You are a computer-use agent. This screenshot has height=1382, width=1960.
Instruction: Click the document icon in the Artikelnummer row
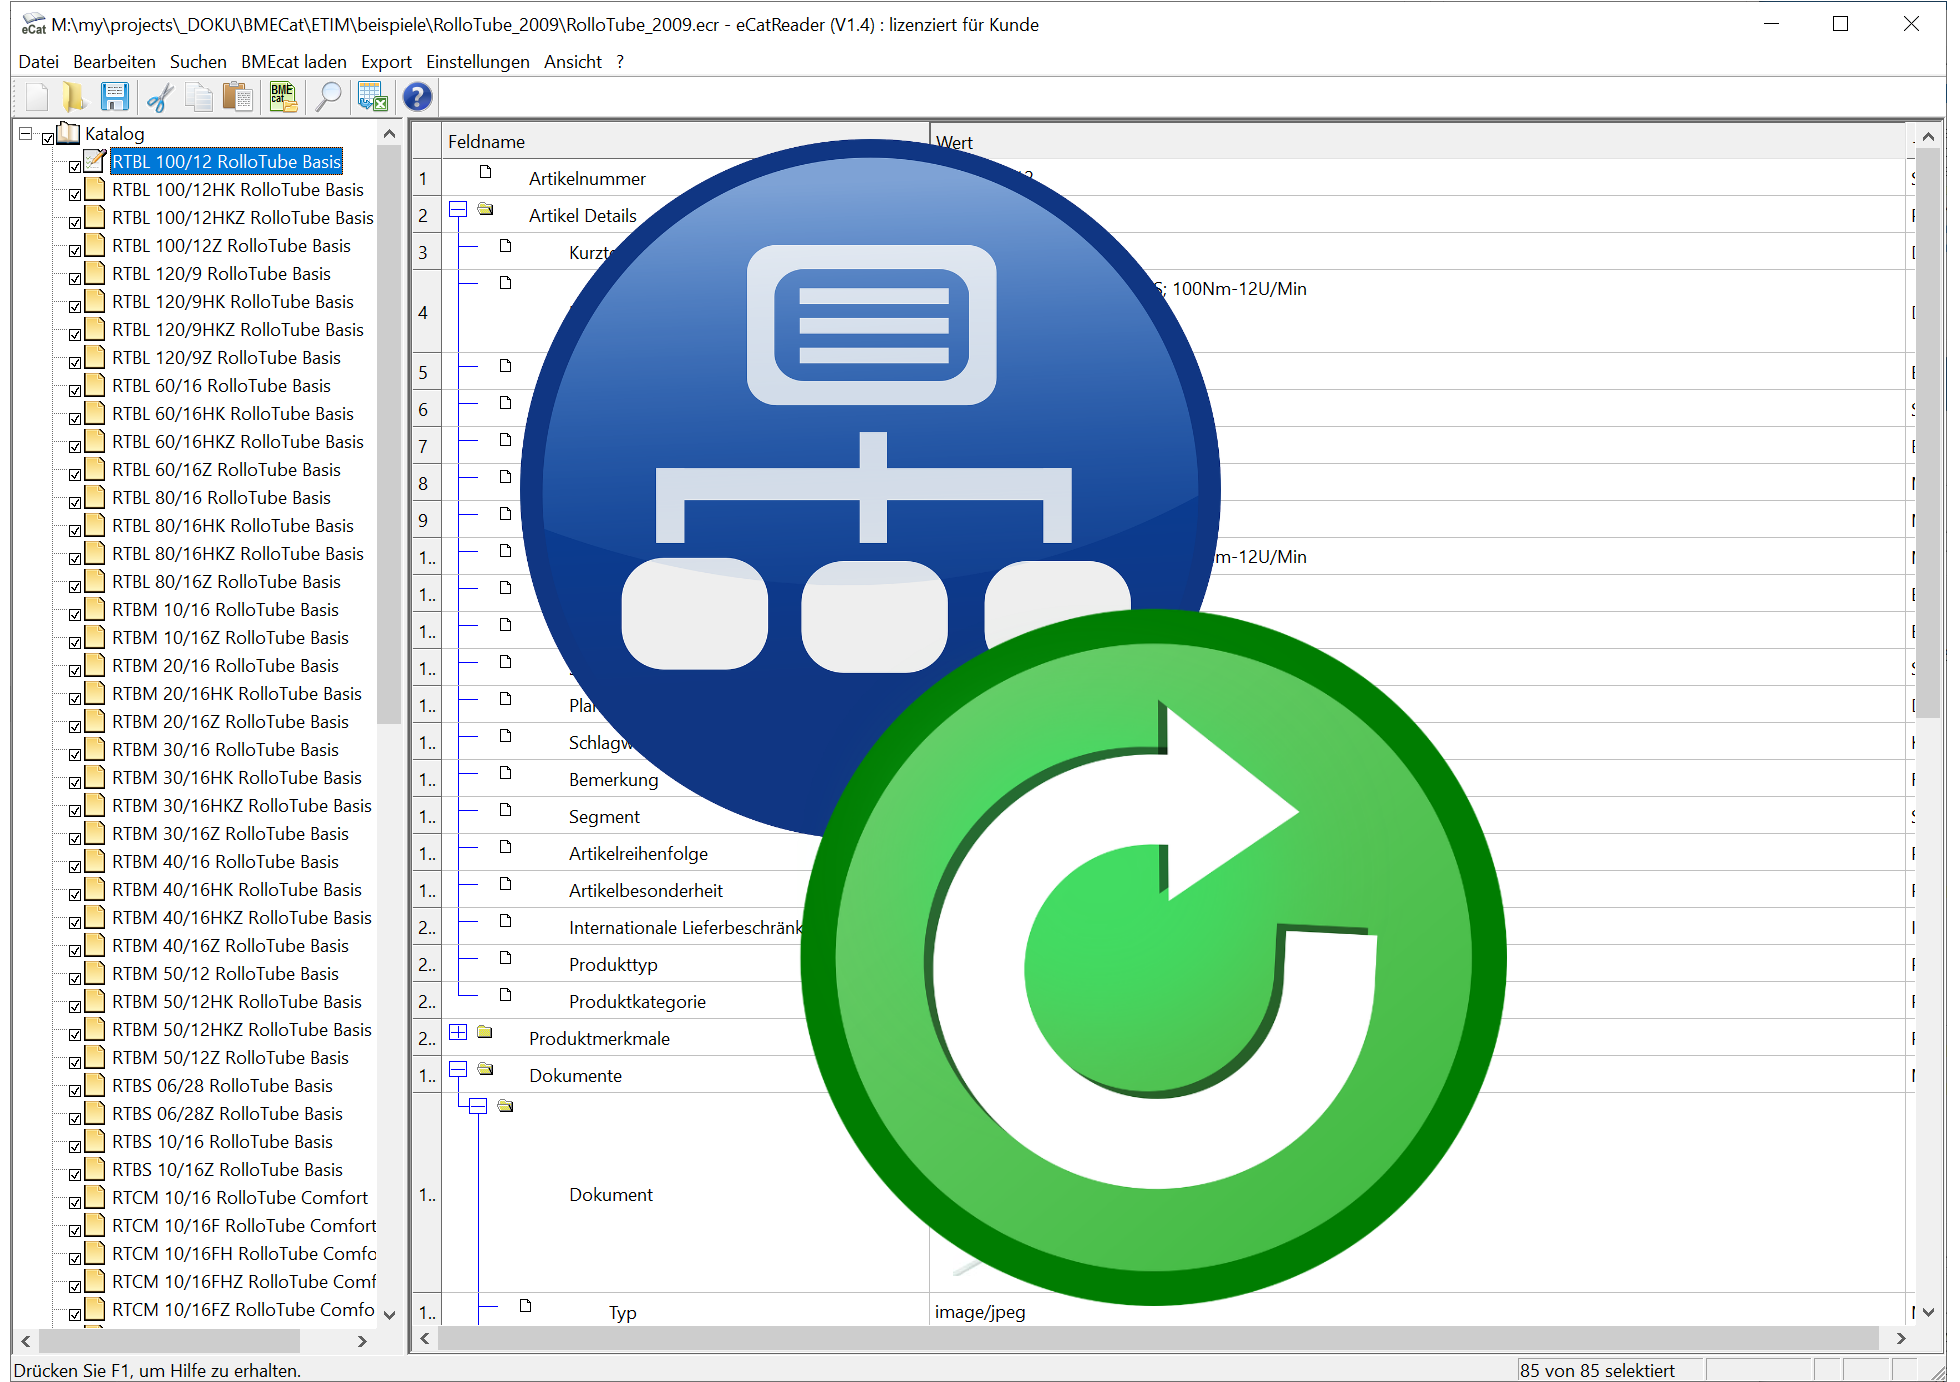[x=486, y=172]
